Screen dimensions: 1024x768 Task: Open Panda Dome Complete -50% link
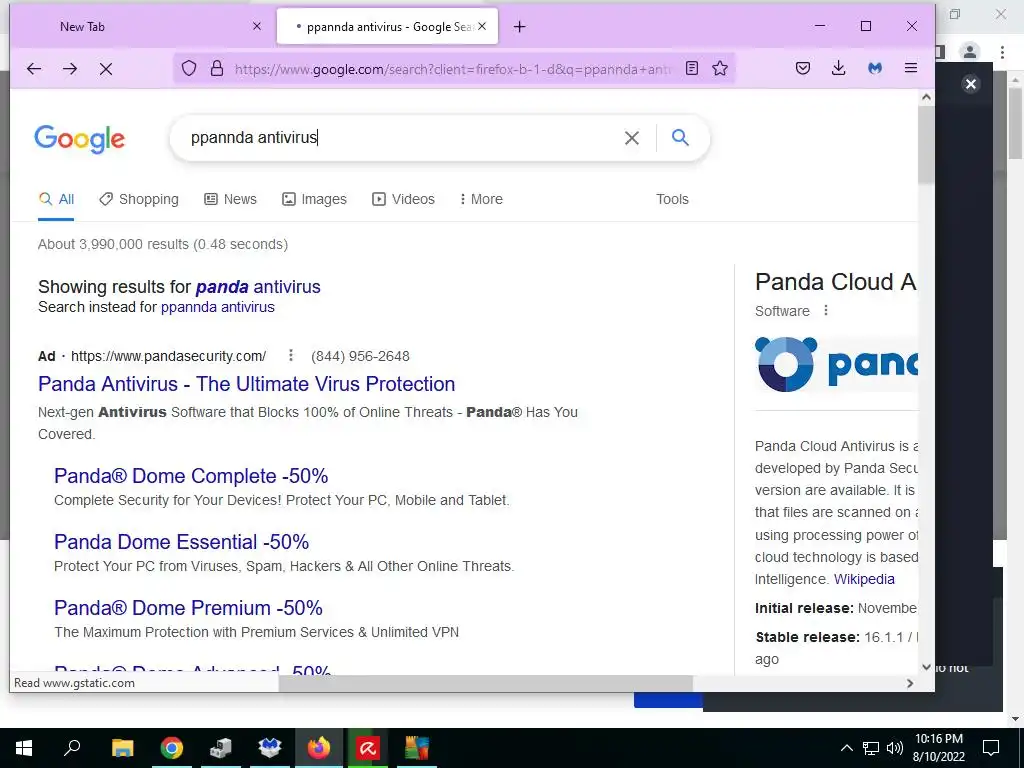coord(191,476)
